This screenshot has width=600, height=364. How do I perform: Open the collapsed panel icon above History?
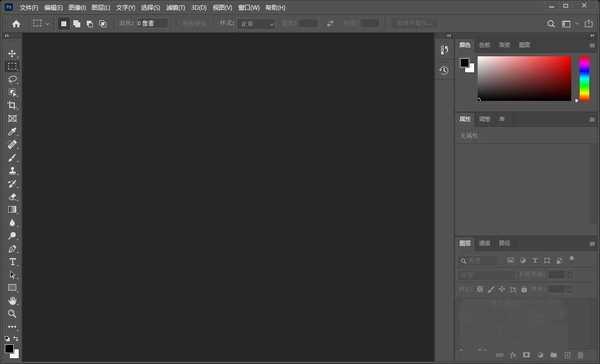click(x=444, y=50)
